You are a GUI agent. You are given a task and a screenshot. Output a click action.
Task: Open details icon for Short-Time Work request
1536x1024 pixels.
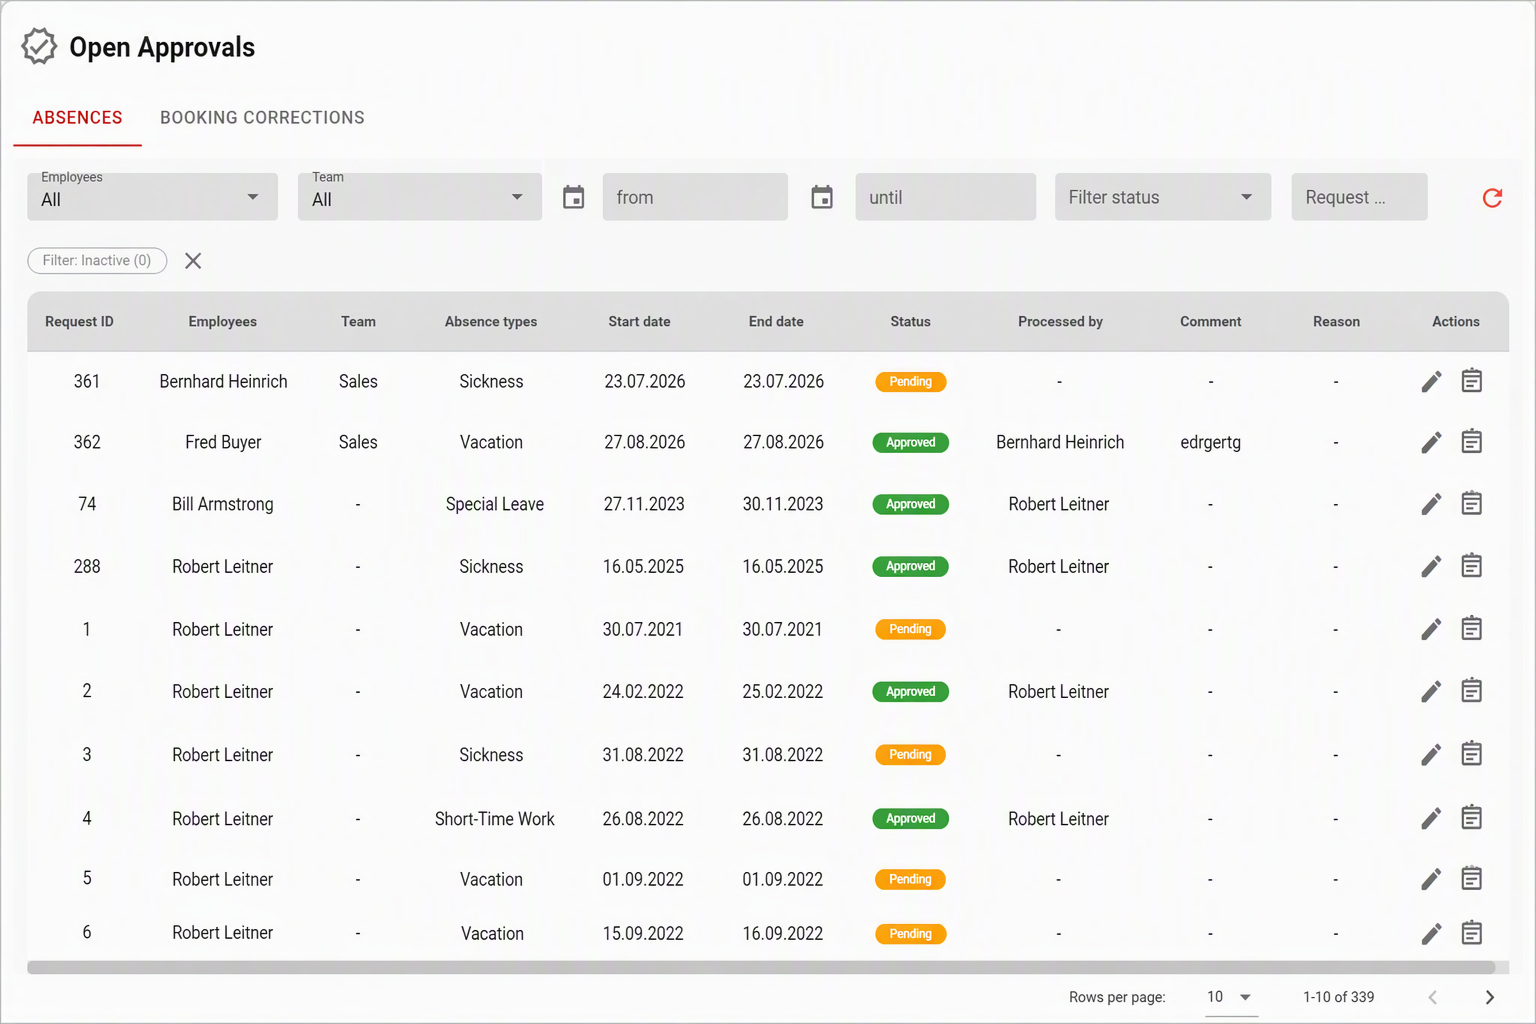(1471, 818)
